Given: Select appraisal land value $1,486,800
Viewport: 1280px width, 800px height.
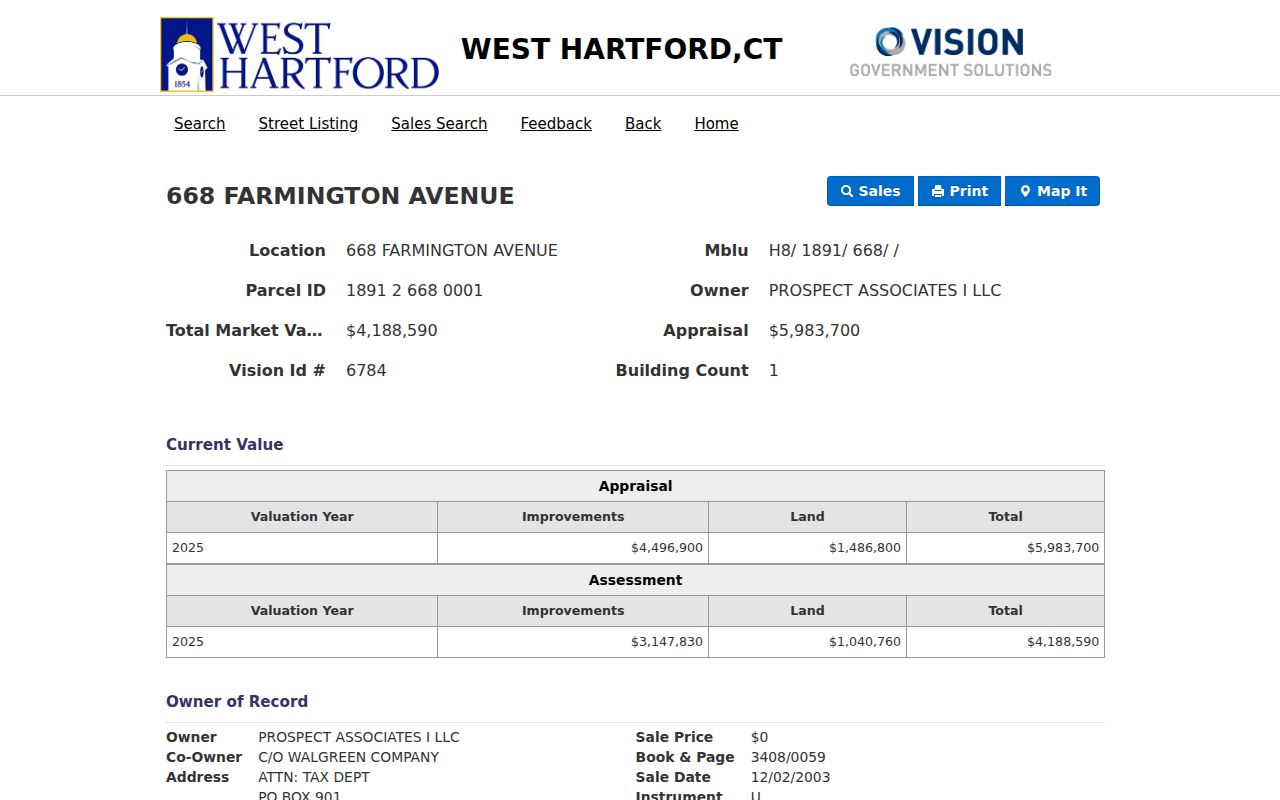Looking at the screenshot, I should 865,548.
